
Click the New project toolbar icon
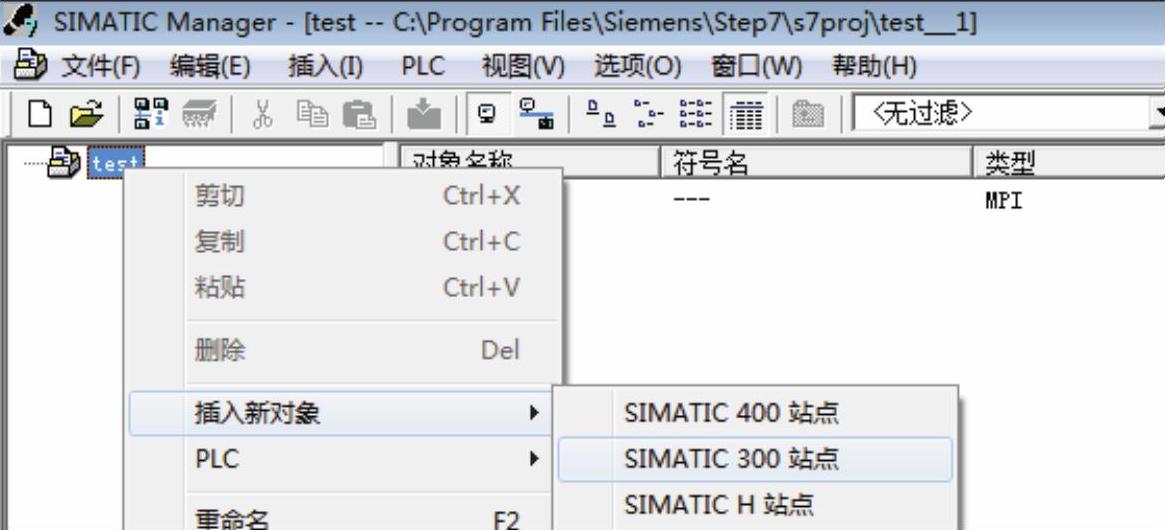(40, 114)
